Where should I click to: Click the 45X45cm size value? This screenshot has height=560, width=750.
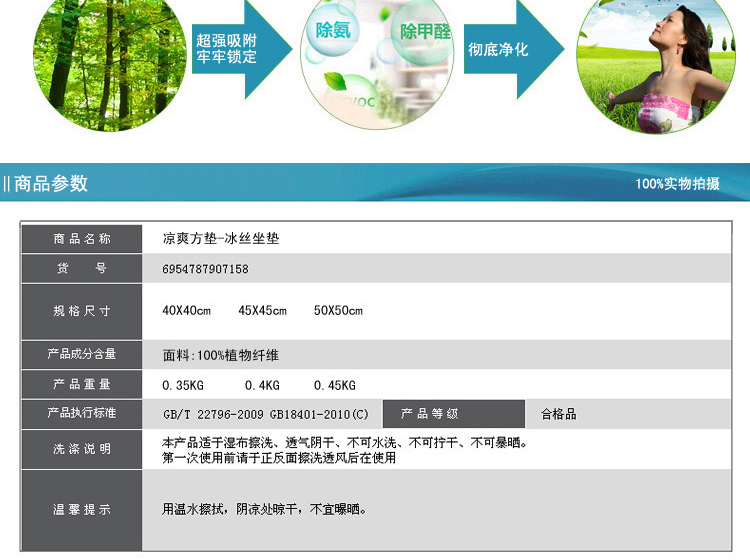click(x=263, y=310)
